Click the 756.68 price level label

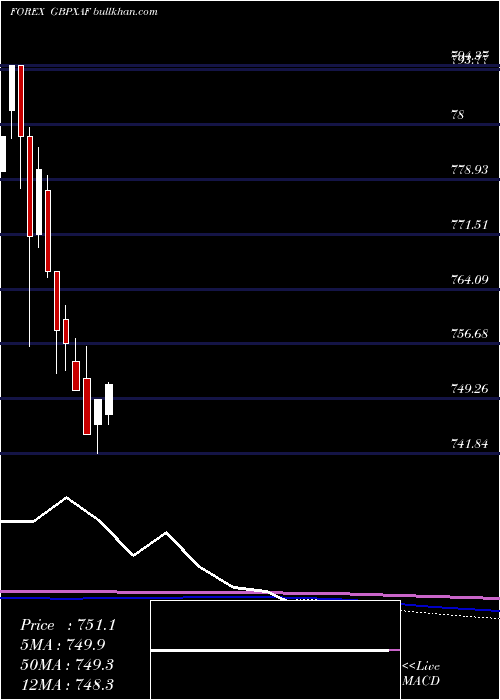[x=469, y=334]
